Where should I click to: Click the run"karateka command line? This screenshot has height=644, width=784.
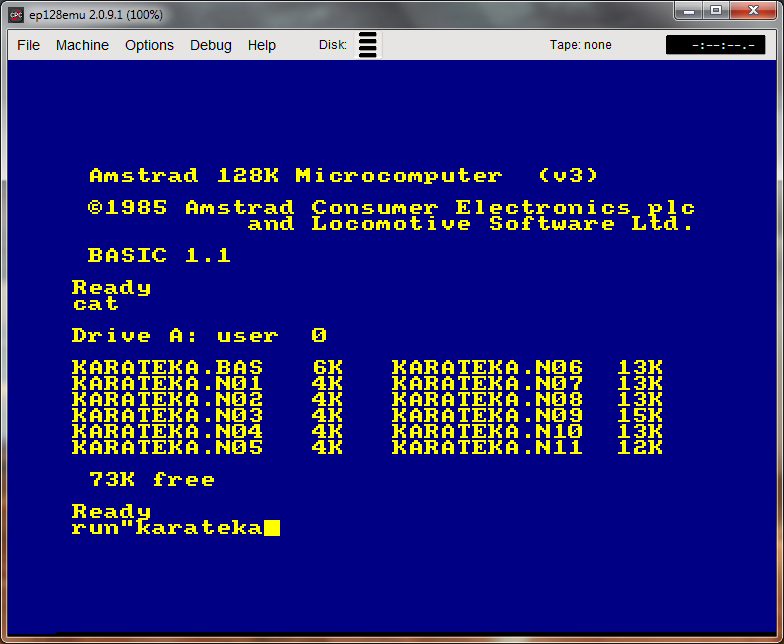[167, 528]
